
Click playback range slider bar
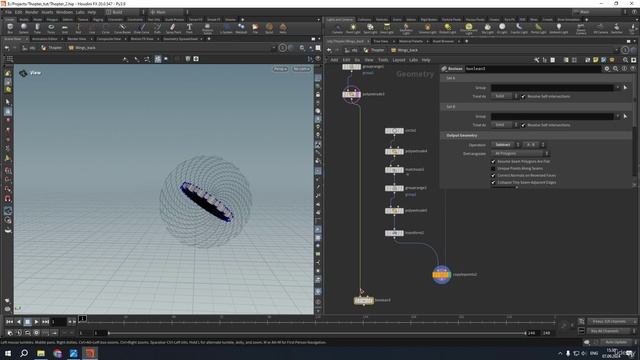point(317,333)
